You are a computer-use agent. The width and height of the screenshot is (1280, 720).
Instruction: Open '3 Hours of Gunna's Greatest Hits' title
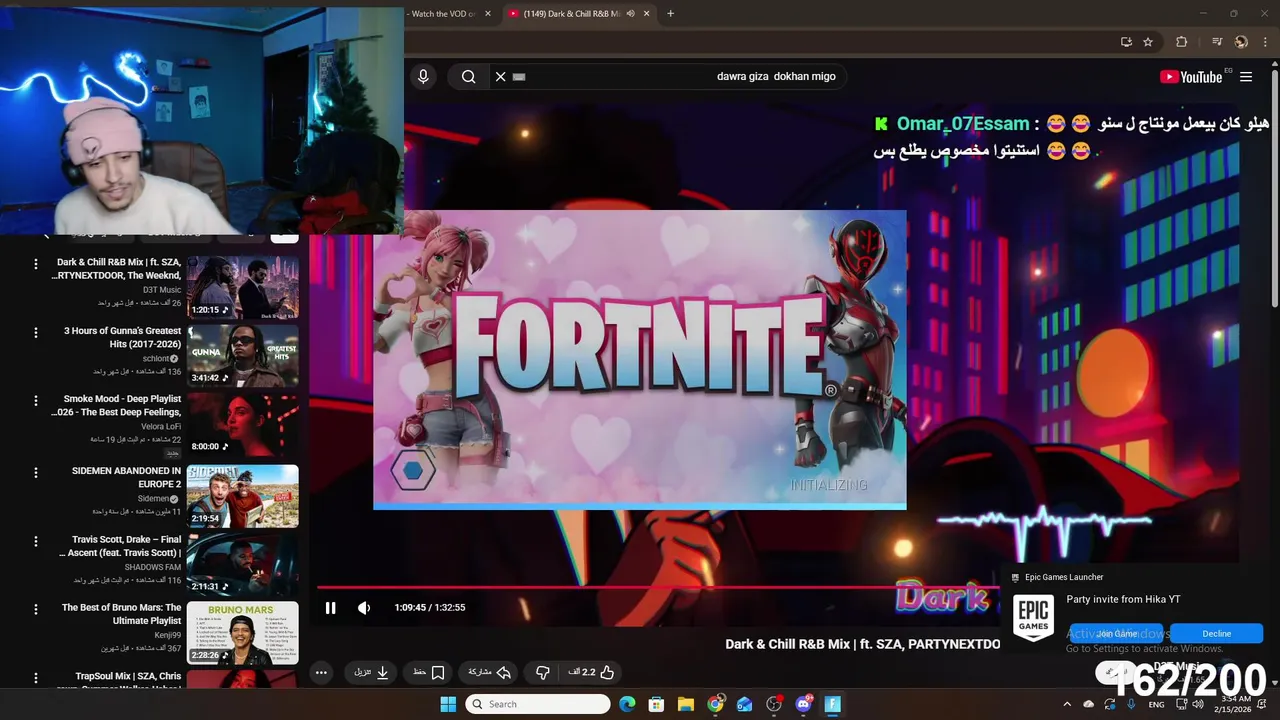[122, 337]
